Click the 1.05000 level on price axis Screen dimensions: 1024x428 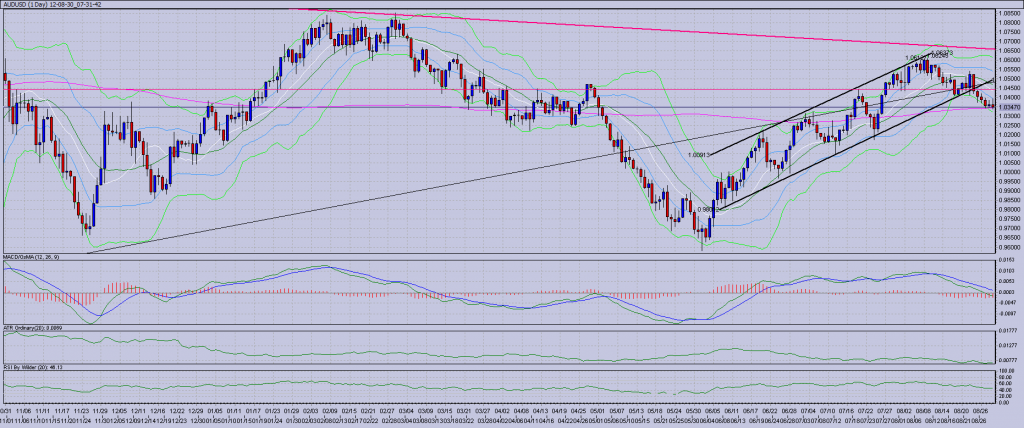coord(1008,78)
